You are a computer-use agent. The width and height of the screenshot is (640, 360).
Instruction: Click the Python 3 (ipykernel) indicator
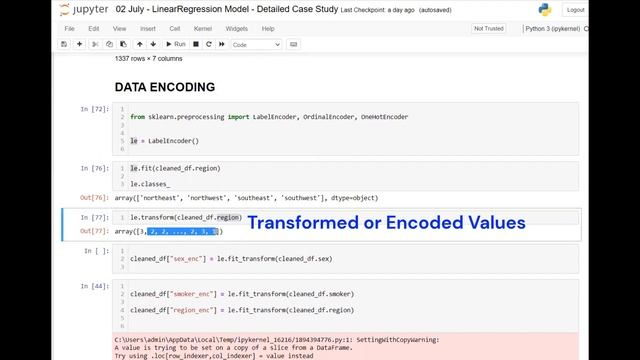pyautogui.click(x=553, y=29)
